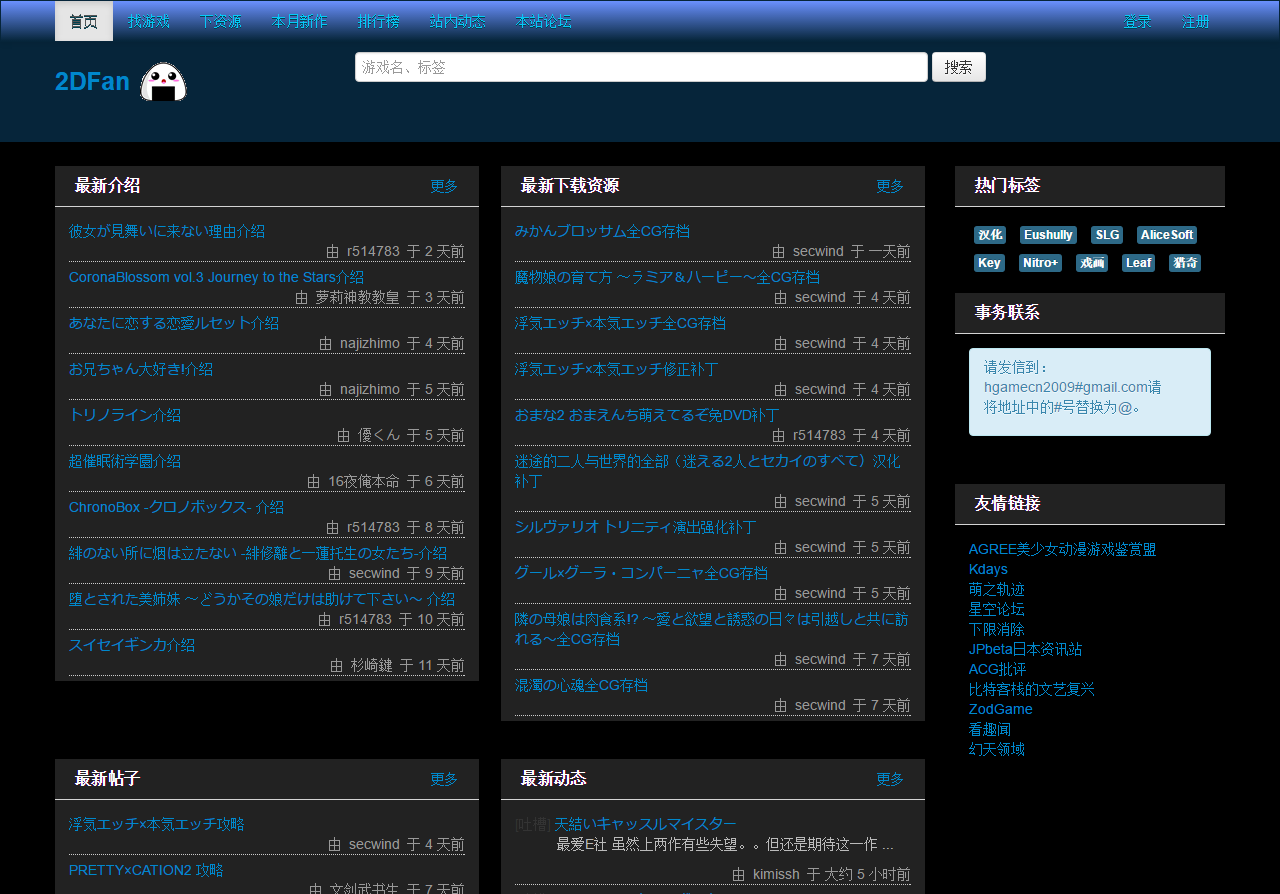Click the 登录 login link
1280x894 pixels.
[x=1137, y=22]
